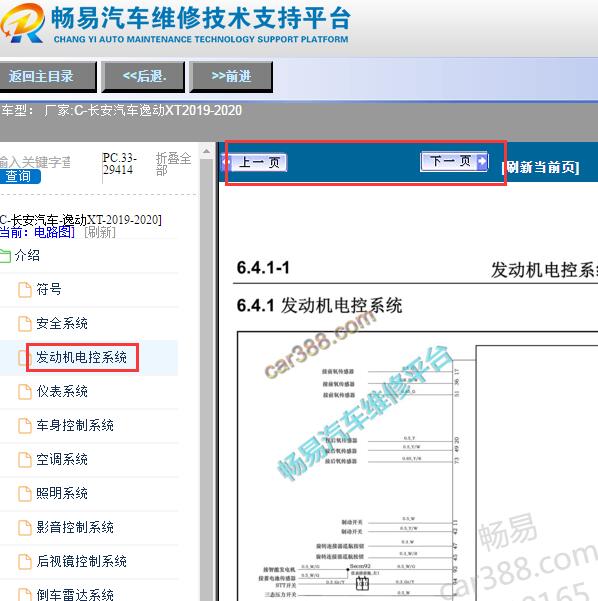Viewport: 598px width, 601px height.
Task: Click the document icon beside 后视镜控制系统
Action: [x=25, y=562]
